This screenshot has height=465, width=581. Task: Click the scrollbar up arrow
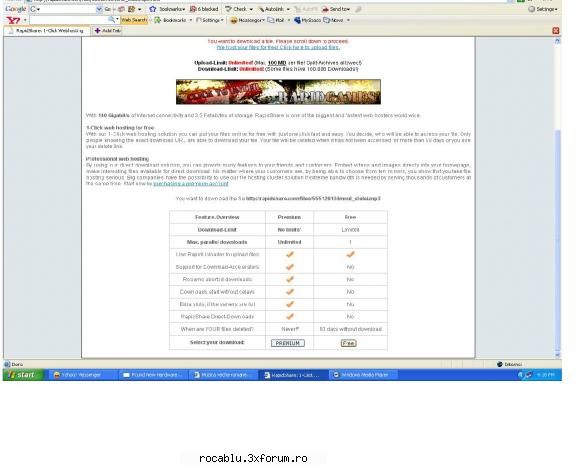558,41
